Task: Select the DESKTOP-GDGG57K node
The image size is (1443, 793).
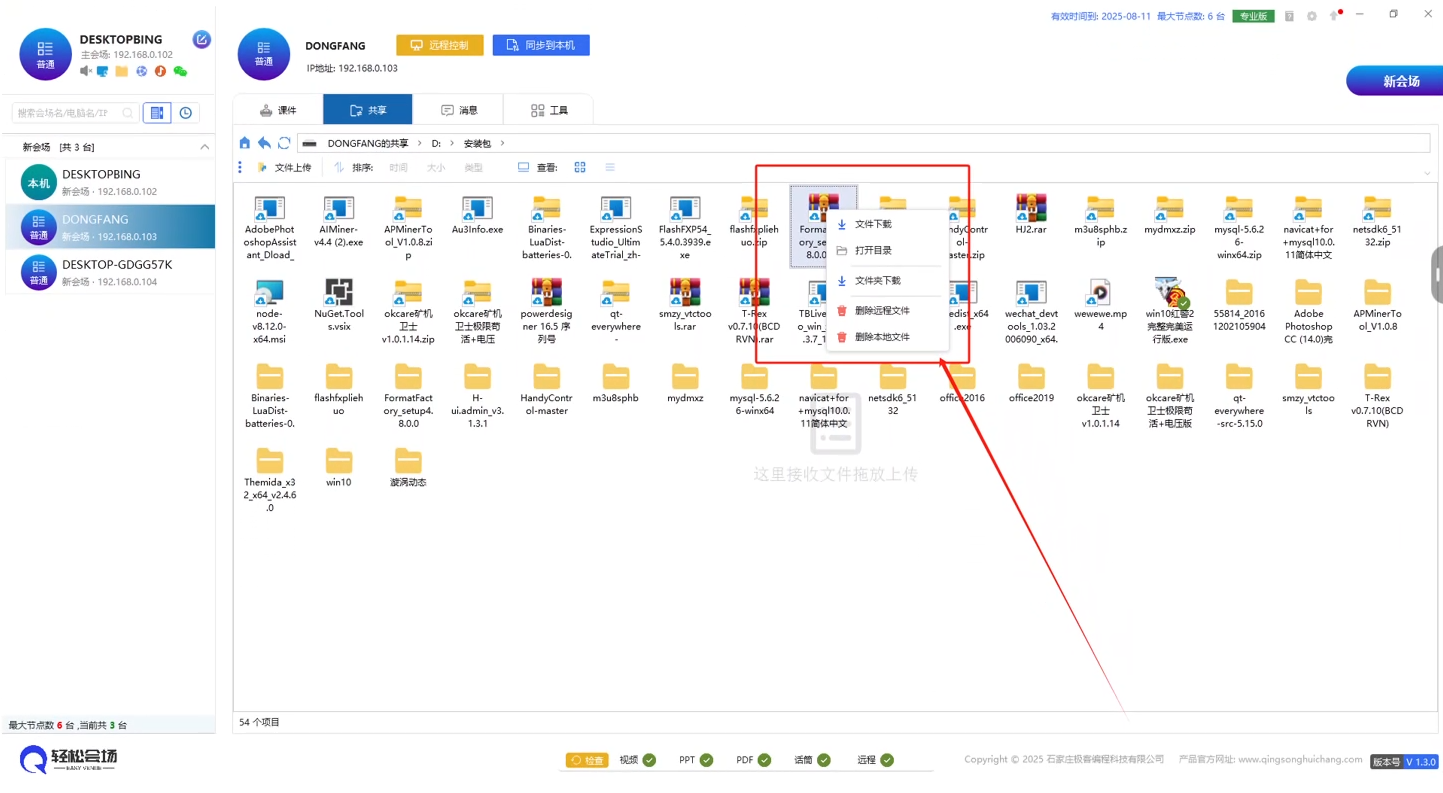Action: (x=110, y=272)
